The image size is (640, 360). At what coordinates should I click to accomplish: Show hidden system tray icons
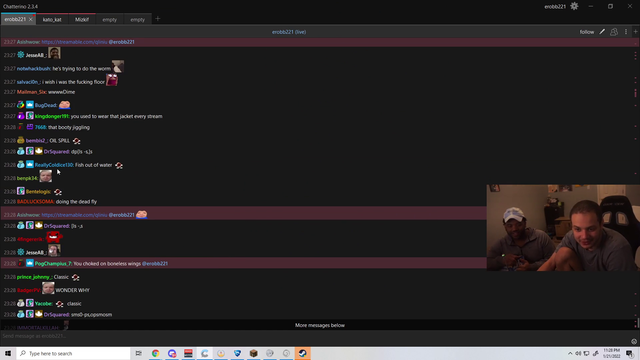click(x=570, y=353)
